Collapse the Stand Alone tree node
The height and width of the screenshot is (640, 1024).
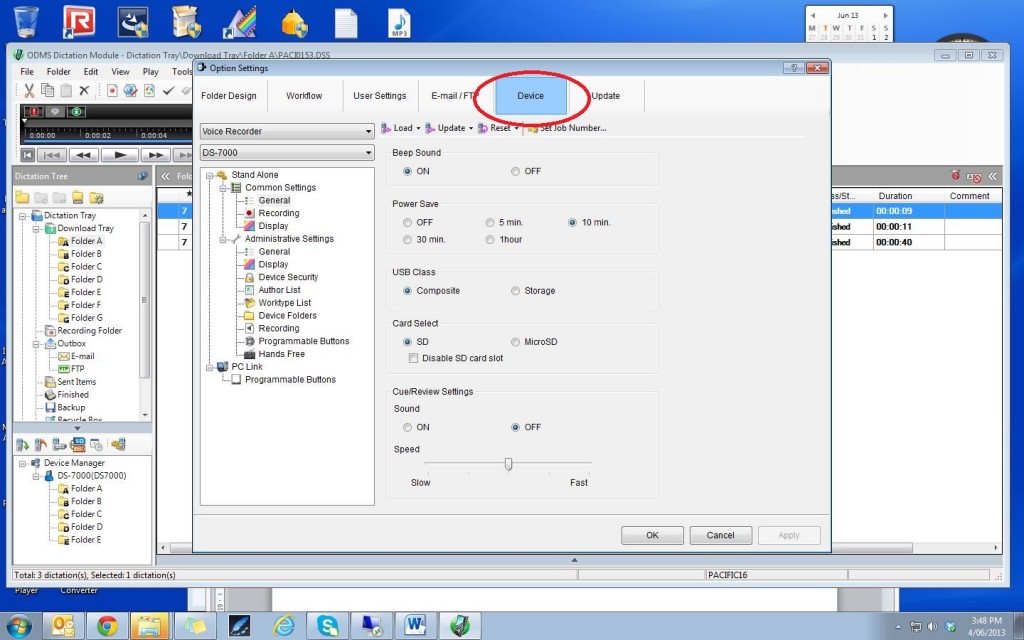pos(210,175)
